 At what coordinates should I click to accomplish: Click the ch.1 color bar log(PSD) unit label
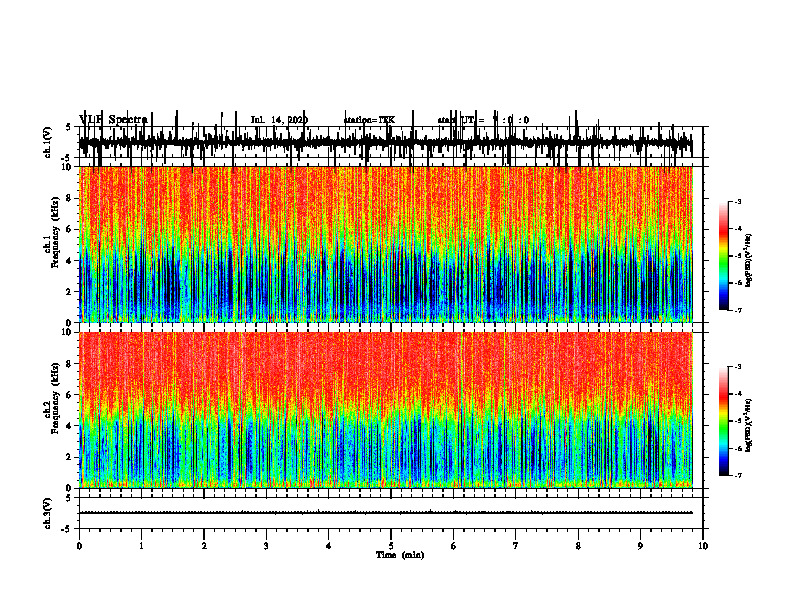click(x=749, y=261)
